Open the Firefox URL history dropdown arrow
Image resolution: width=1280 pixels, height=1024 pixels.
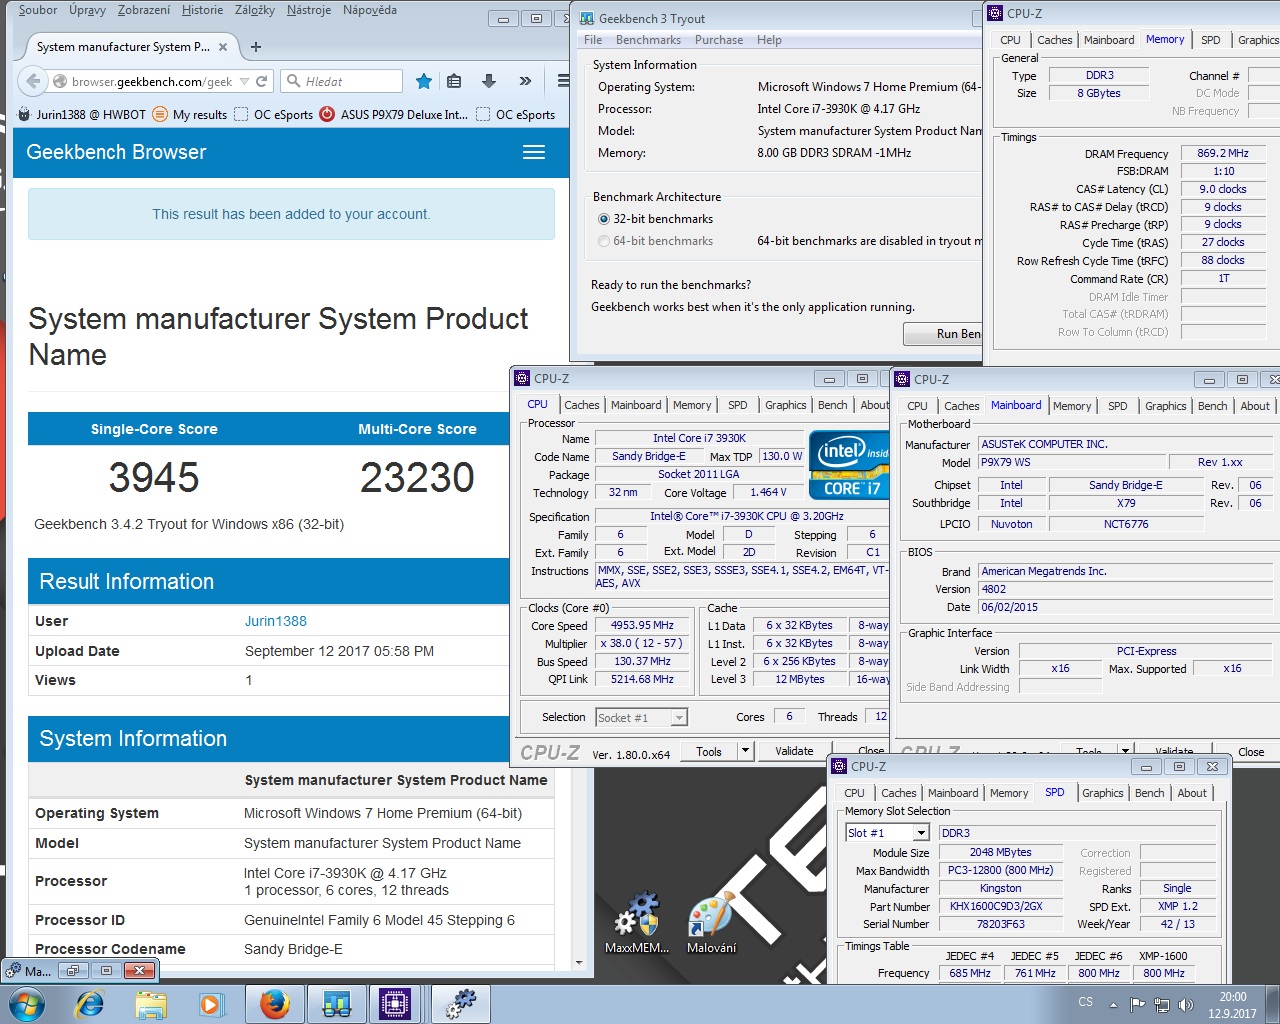click(x=244, y=82)
